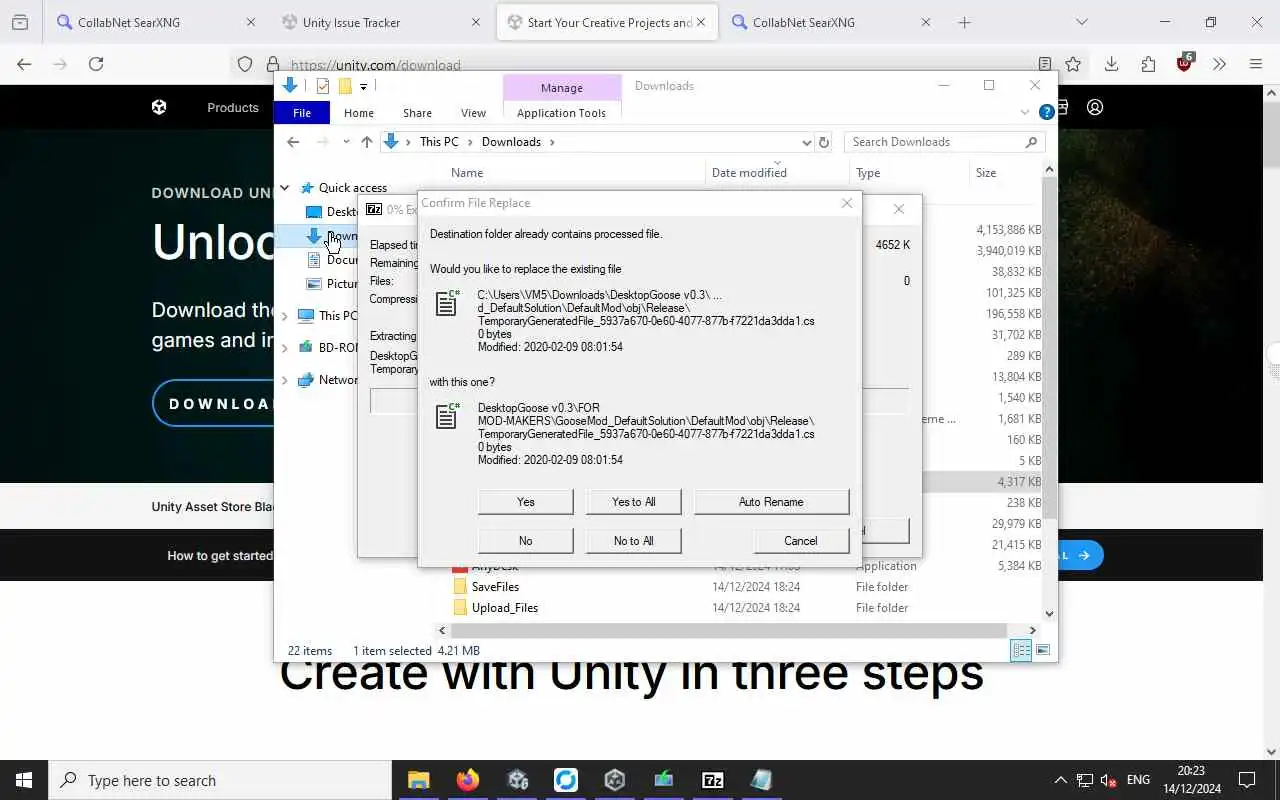Open the File menu in Explorer
Viewport: 1280px width, 800px height.
(302, 113)
